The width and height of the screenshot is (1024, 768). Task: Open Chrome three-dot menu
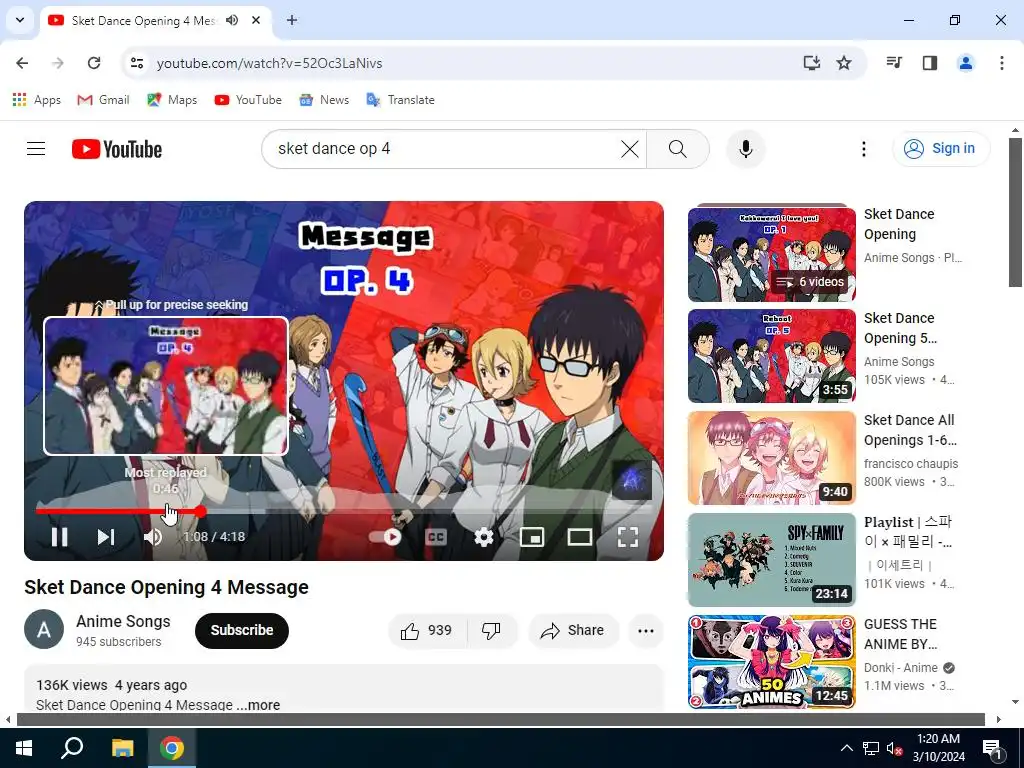tap(1002, 63)
